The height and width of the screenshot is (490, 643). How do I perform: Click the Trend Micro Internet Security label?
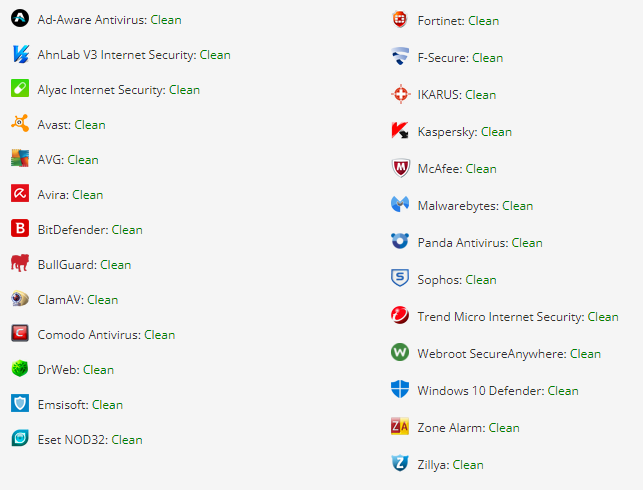pos(501,317)
